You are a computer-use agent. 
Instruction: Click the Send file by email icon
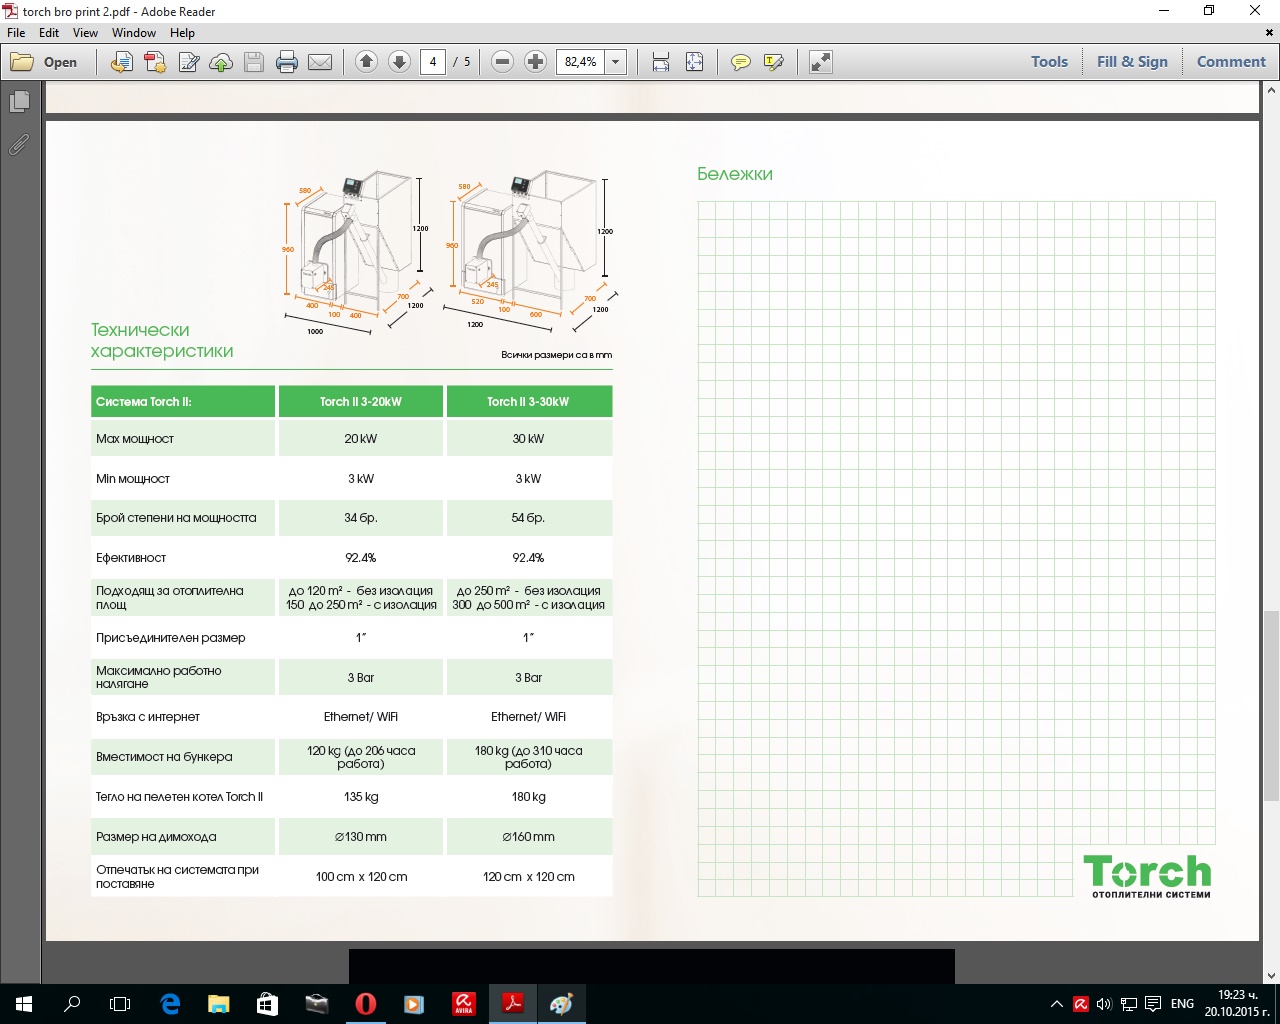pos(320,62)
